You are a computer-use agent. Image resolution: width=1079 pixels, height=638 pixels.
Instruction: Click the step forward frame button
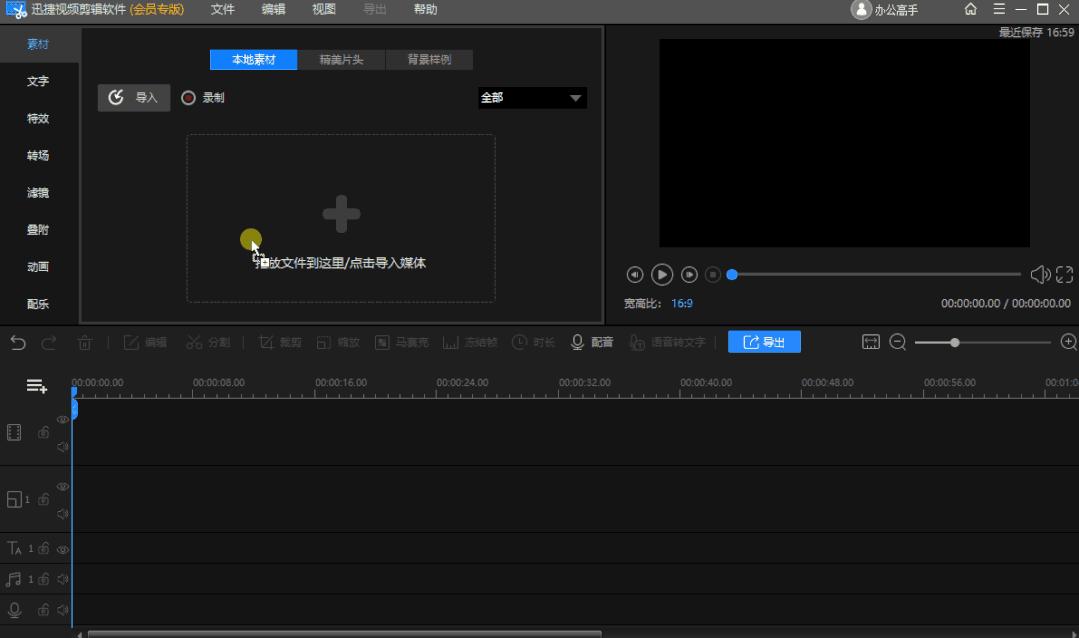(x=689, y=274)
